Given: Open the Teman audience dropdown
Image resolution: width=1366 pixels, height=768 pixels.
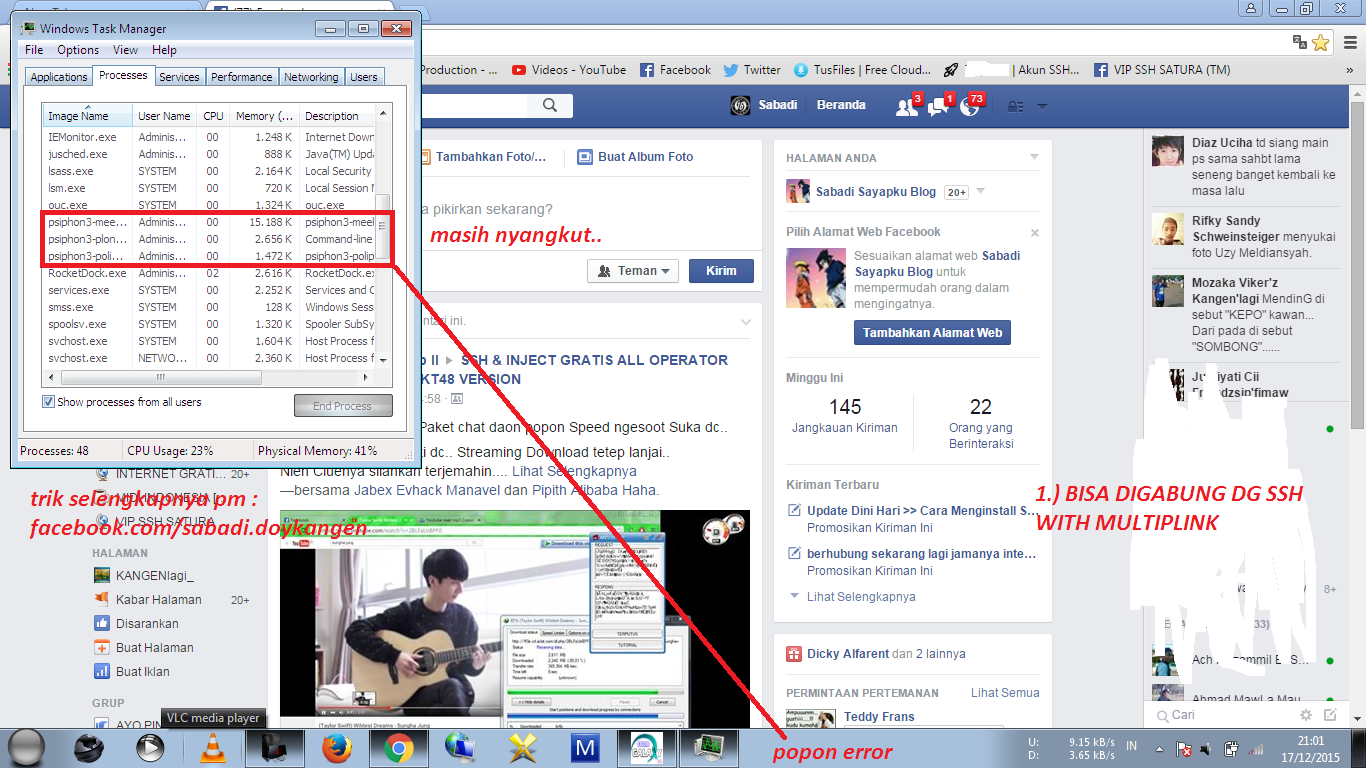Looking at the screenshot, I should point(633,271).
